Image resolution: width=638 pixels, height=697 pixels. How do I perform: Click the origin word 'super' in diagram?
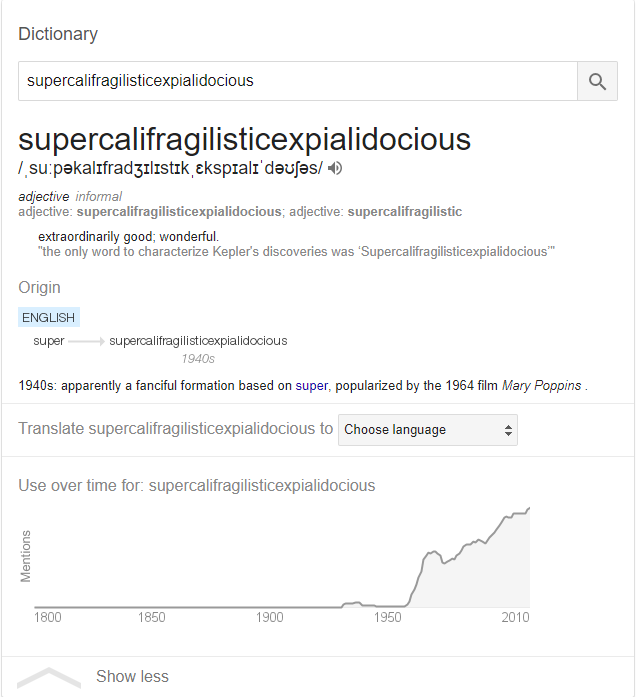tap(49, 341)
